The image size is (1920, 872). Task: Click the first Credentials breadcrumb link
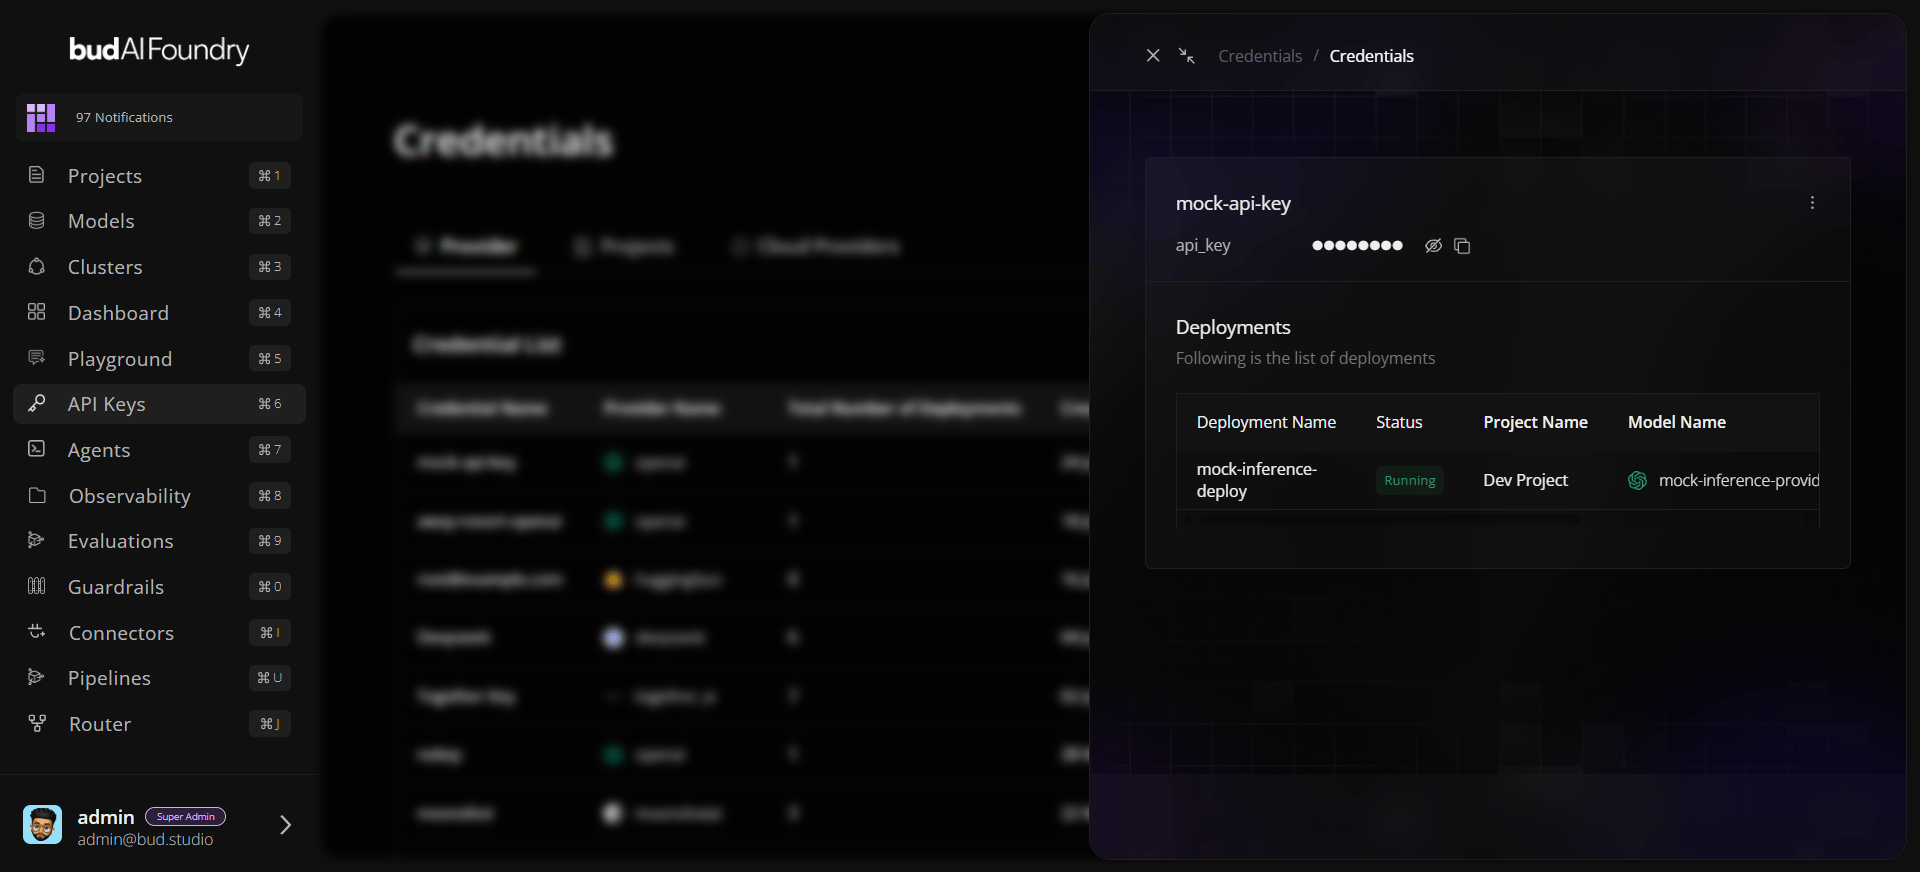click(1260, 56)
